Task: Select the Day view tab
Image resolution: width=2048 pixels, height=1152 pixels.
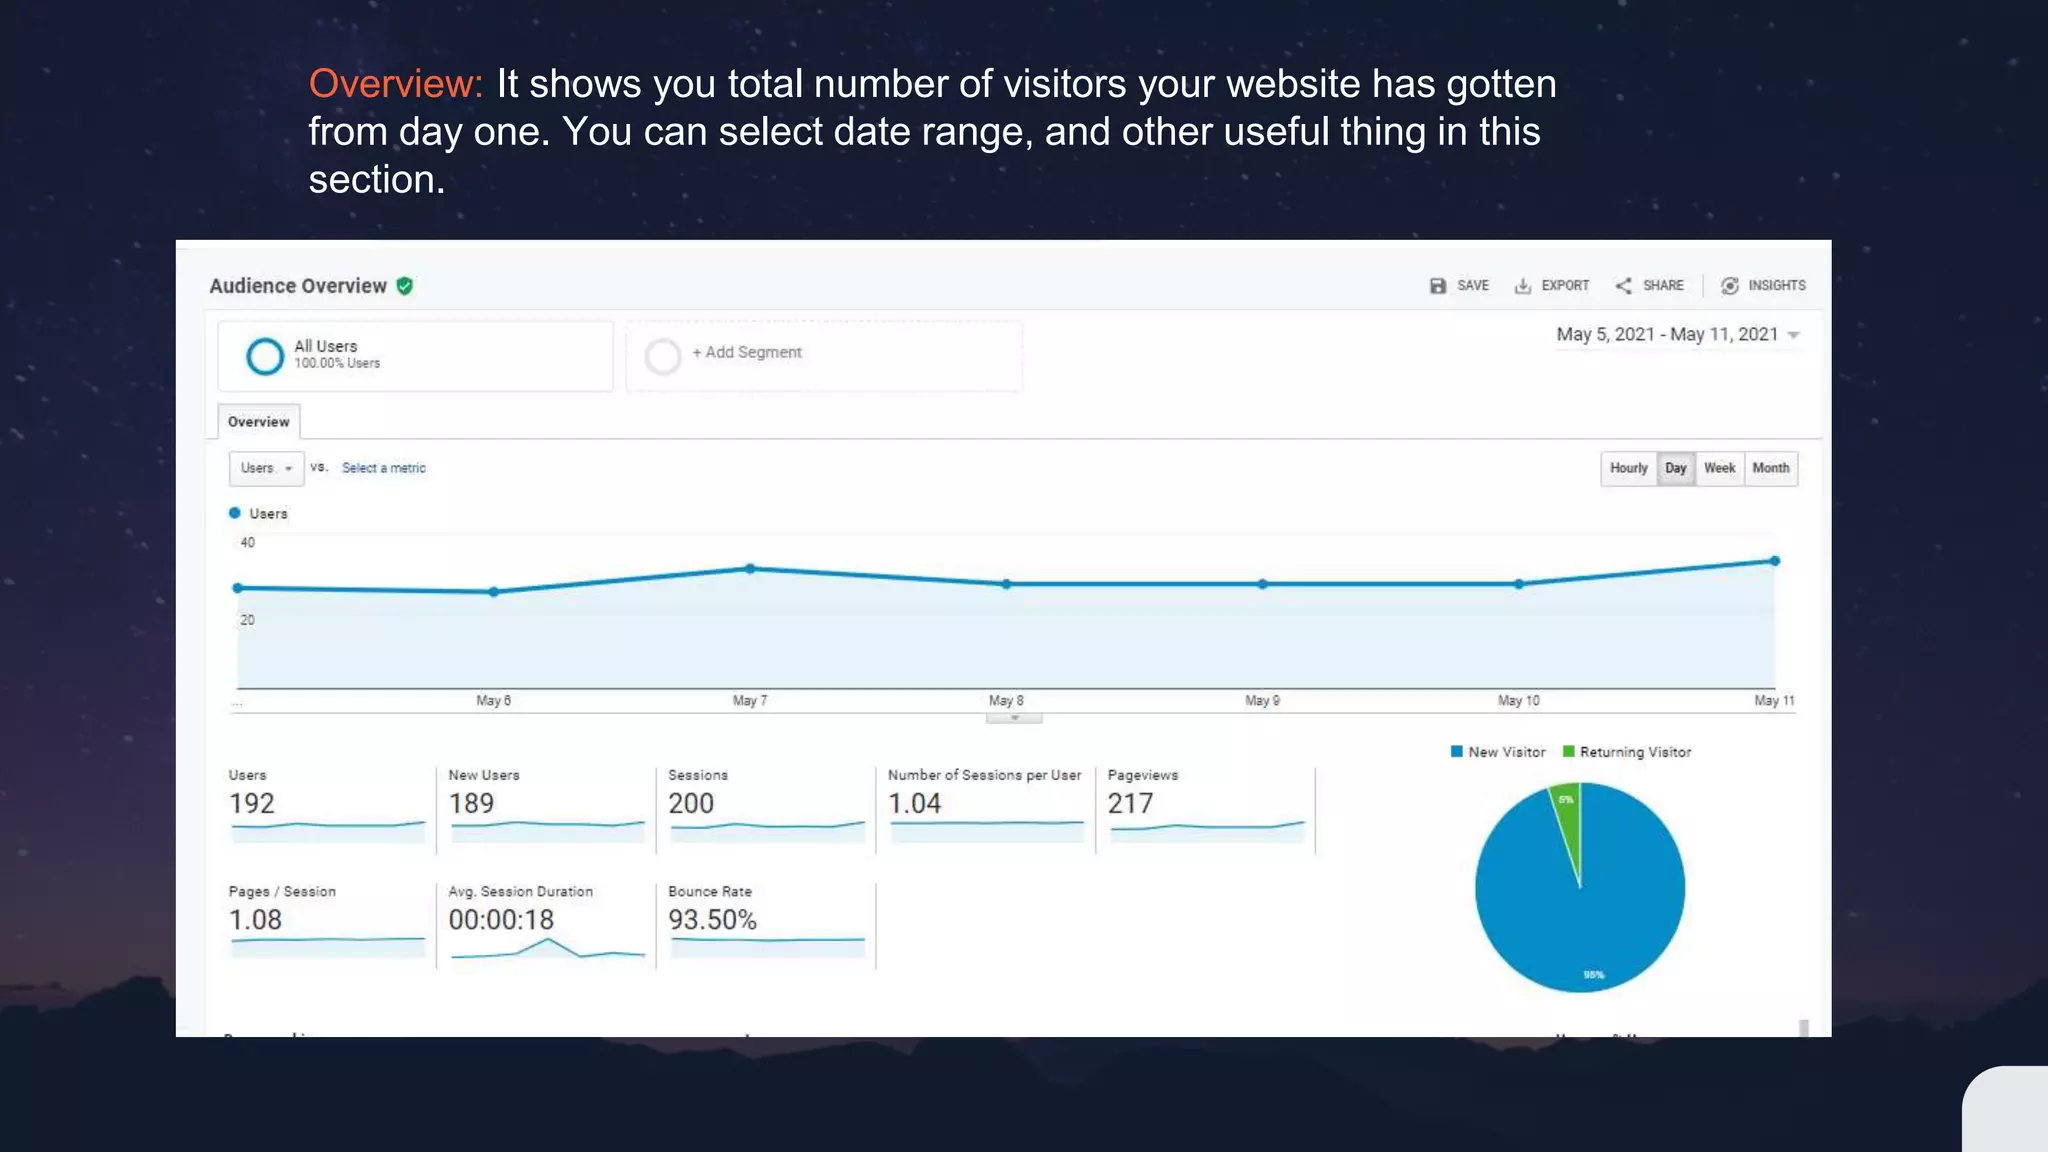Action: [1675, 468]
